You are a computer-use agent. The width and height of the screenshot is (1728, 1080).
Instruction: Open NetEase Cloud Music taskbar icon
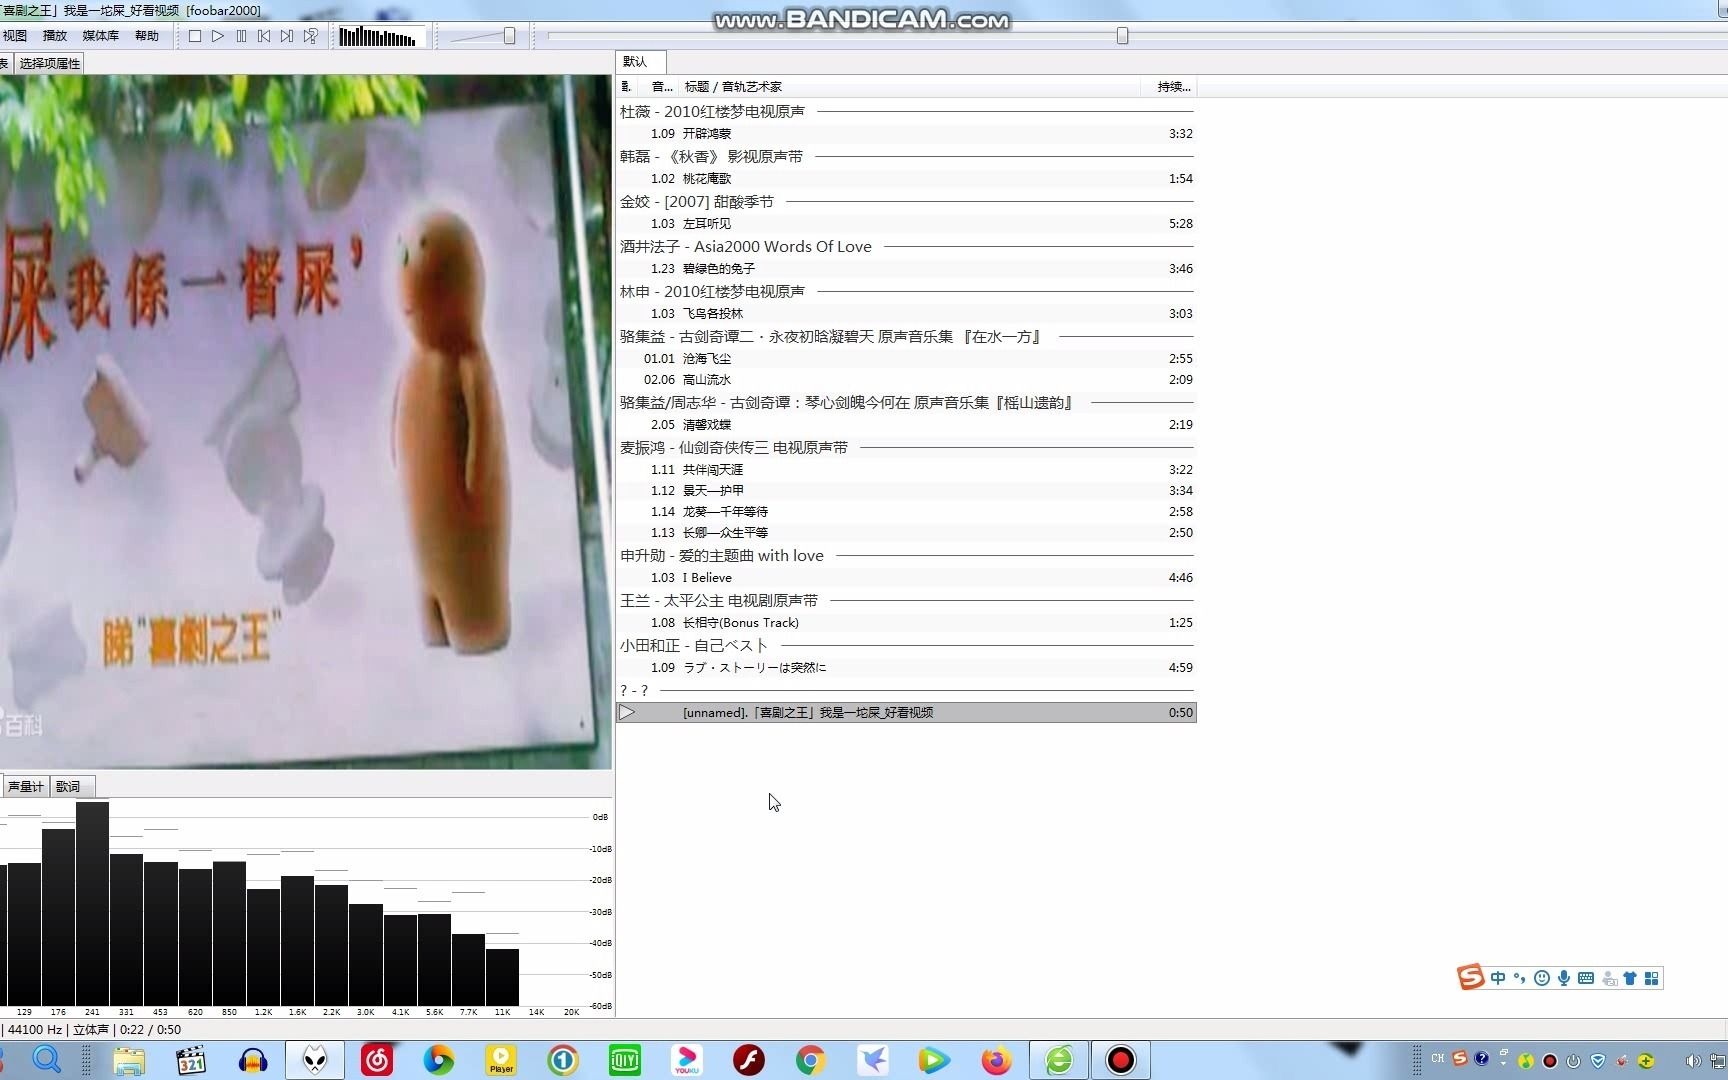click(x=377, y=1060)
